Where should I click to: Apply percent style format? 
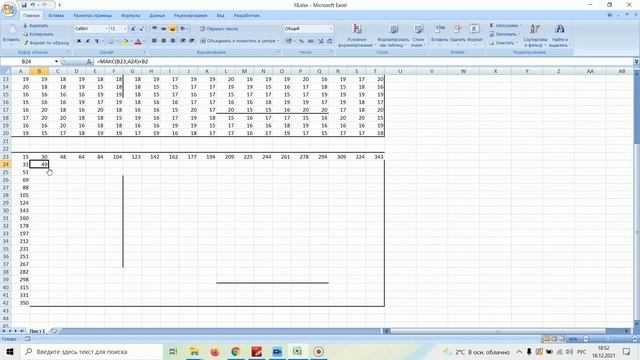[301, 41]
